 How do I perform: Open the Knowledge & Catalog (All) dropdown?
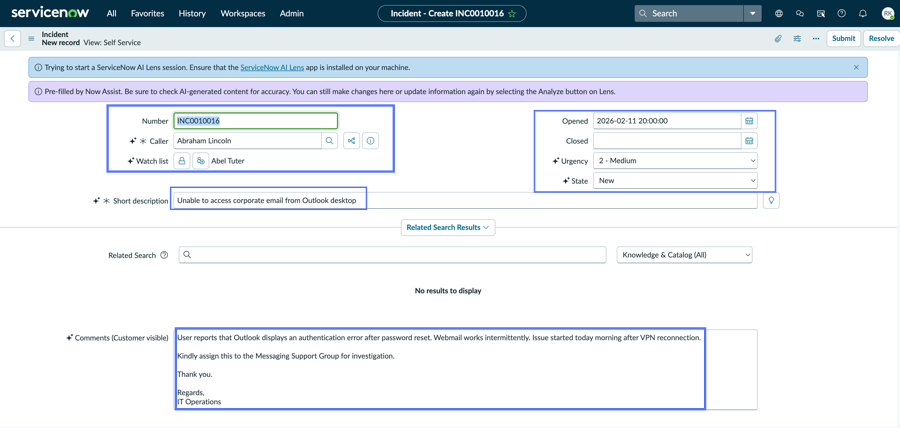(x=684, y=255)
